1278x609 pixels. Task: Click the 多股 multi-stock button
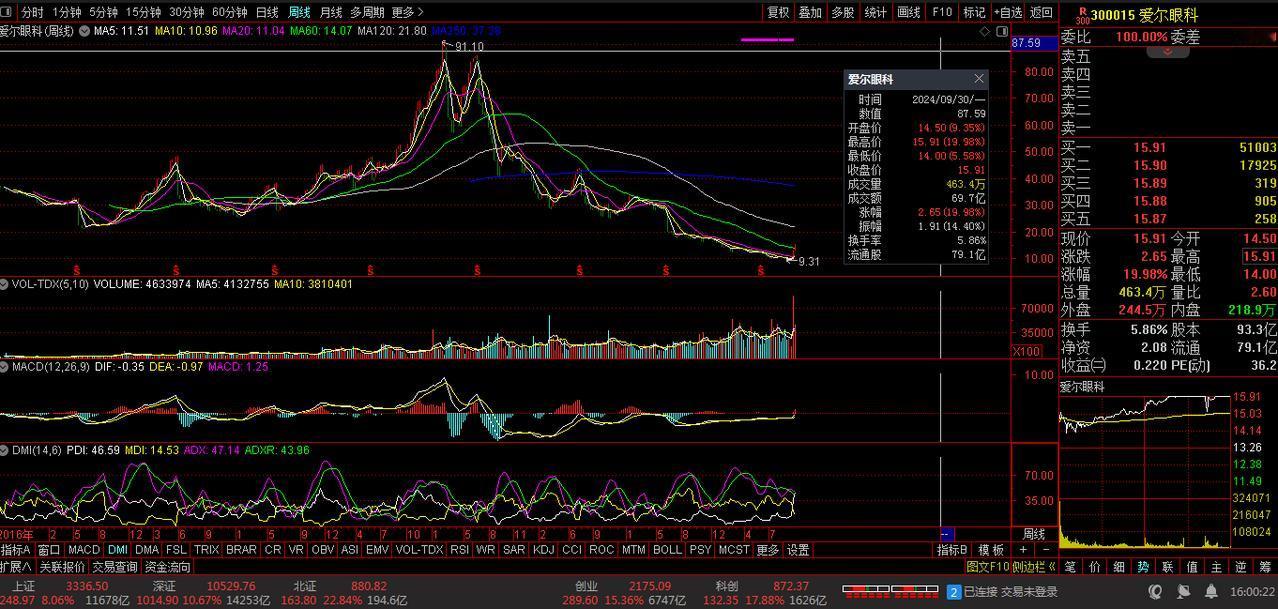(843, 12)
